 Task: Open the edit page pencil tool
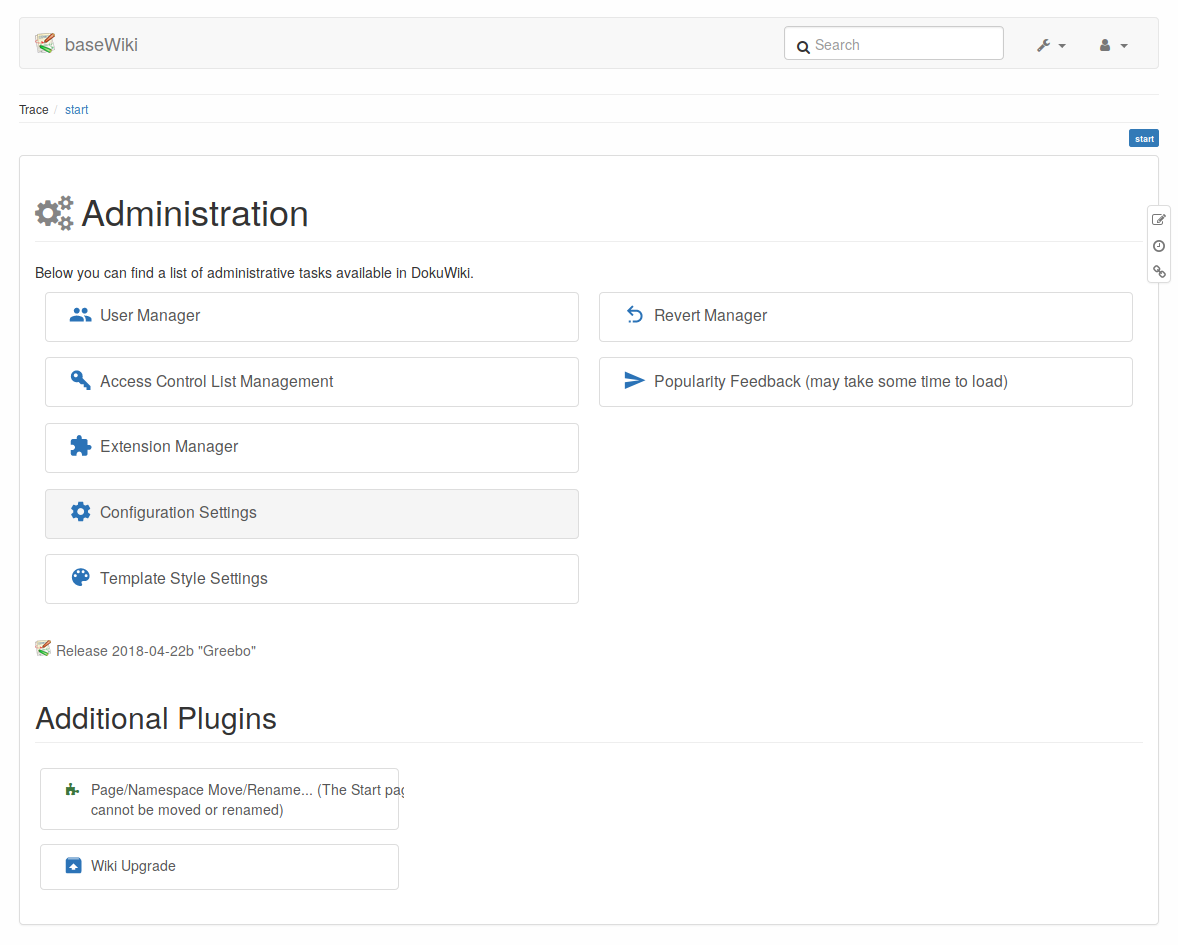1159,219
